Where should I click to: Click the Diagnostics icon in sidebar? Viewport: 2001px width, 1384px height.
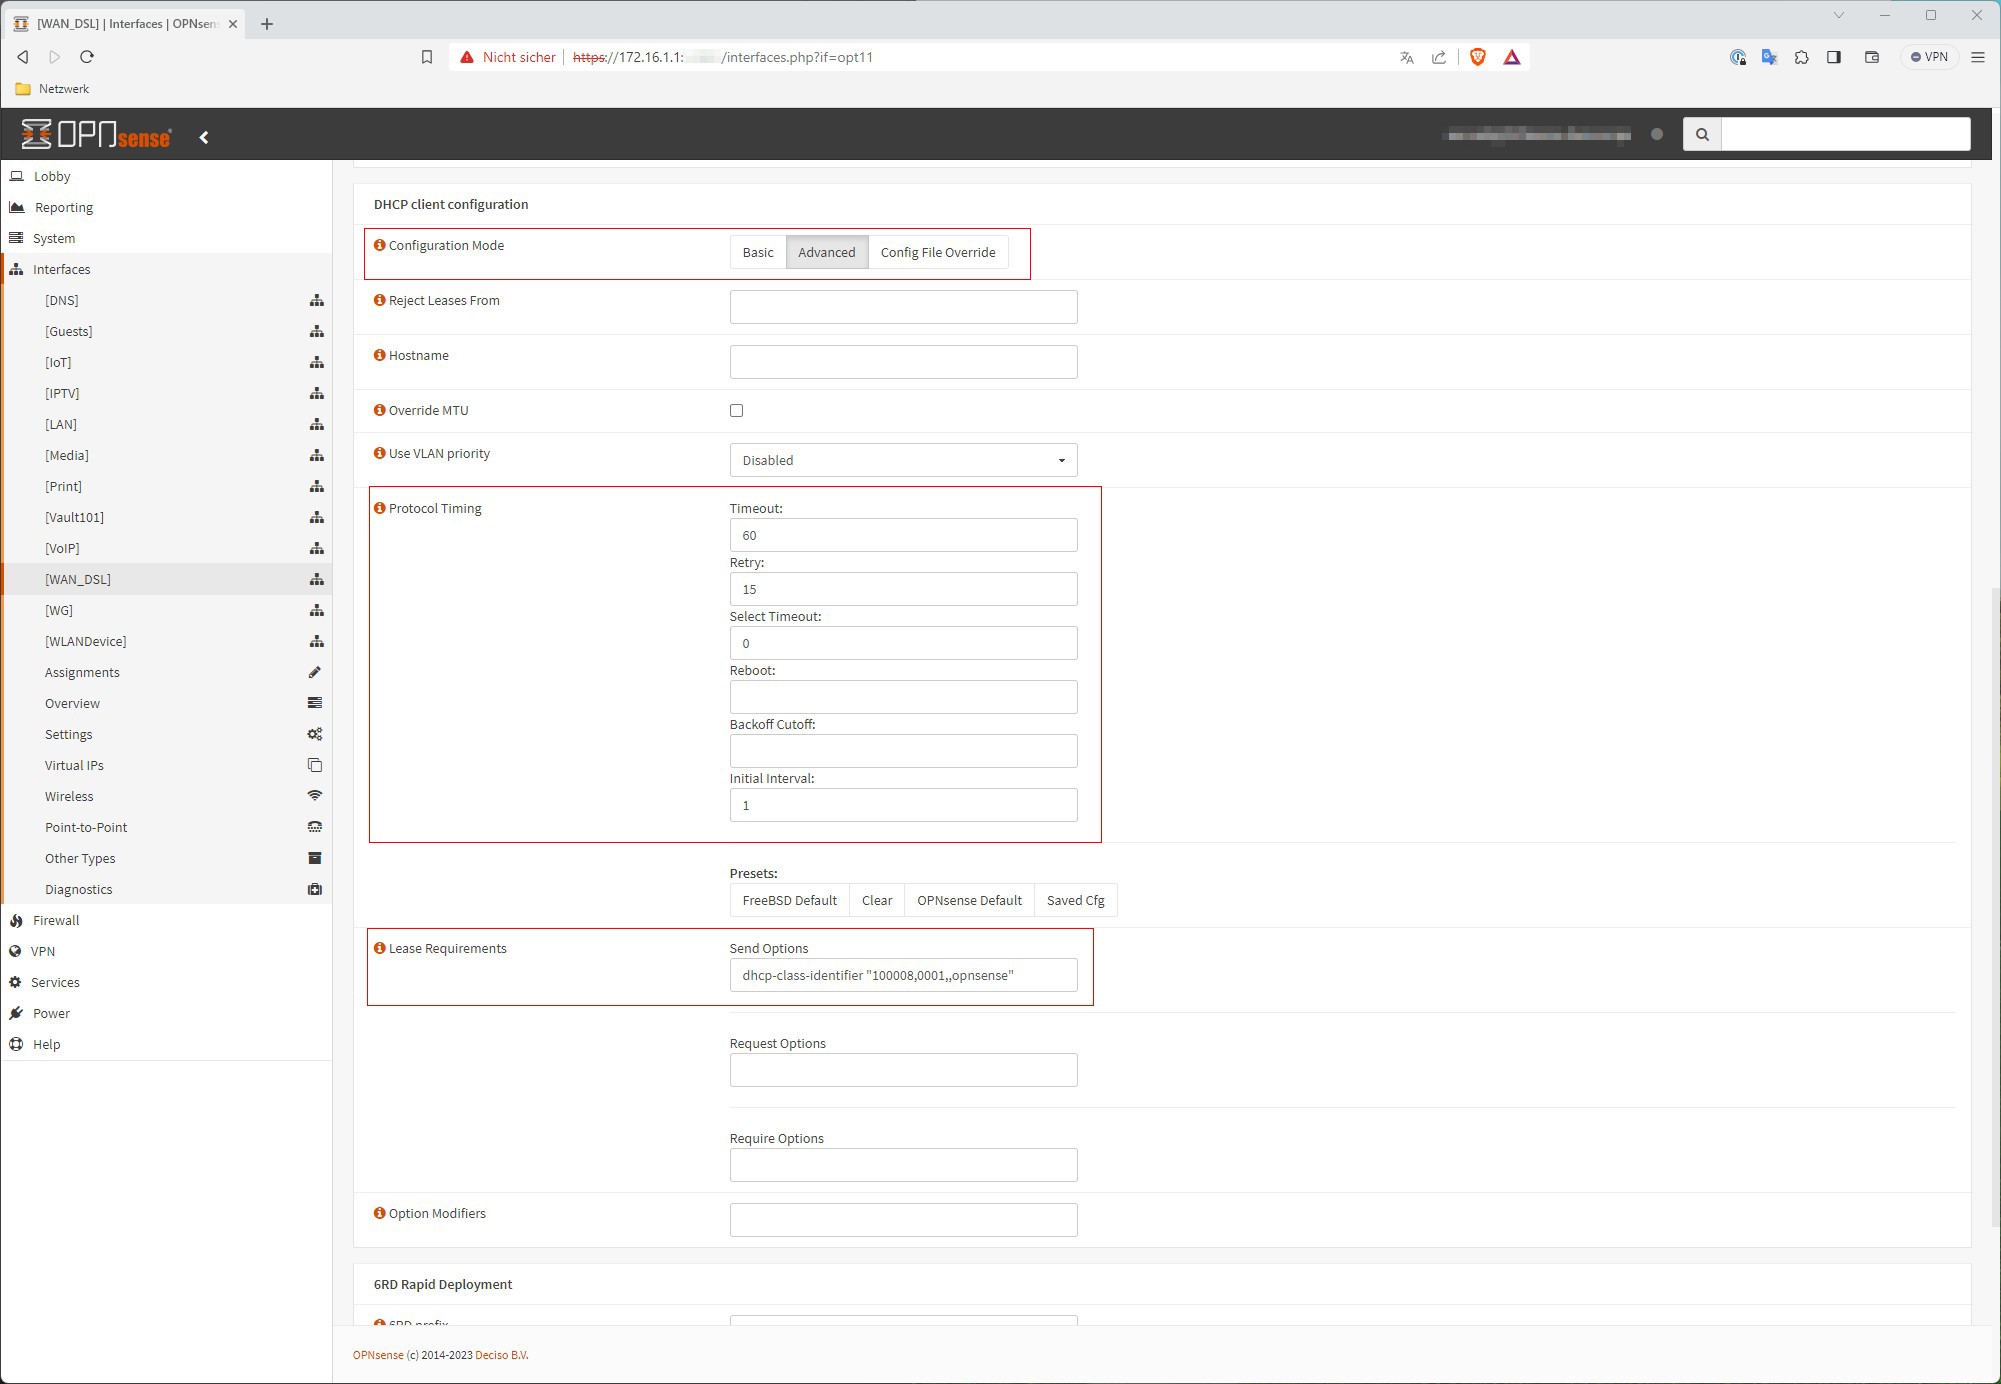coord(315,890)
